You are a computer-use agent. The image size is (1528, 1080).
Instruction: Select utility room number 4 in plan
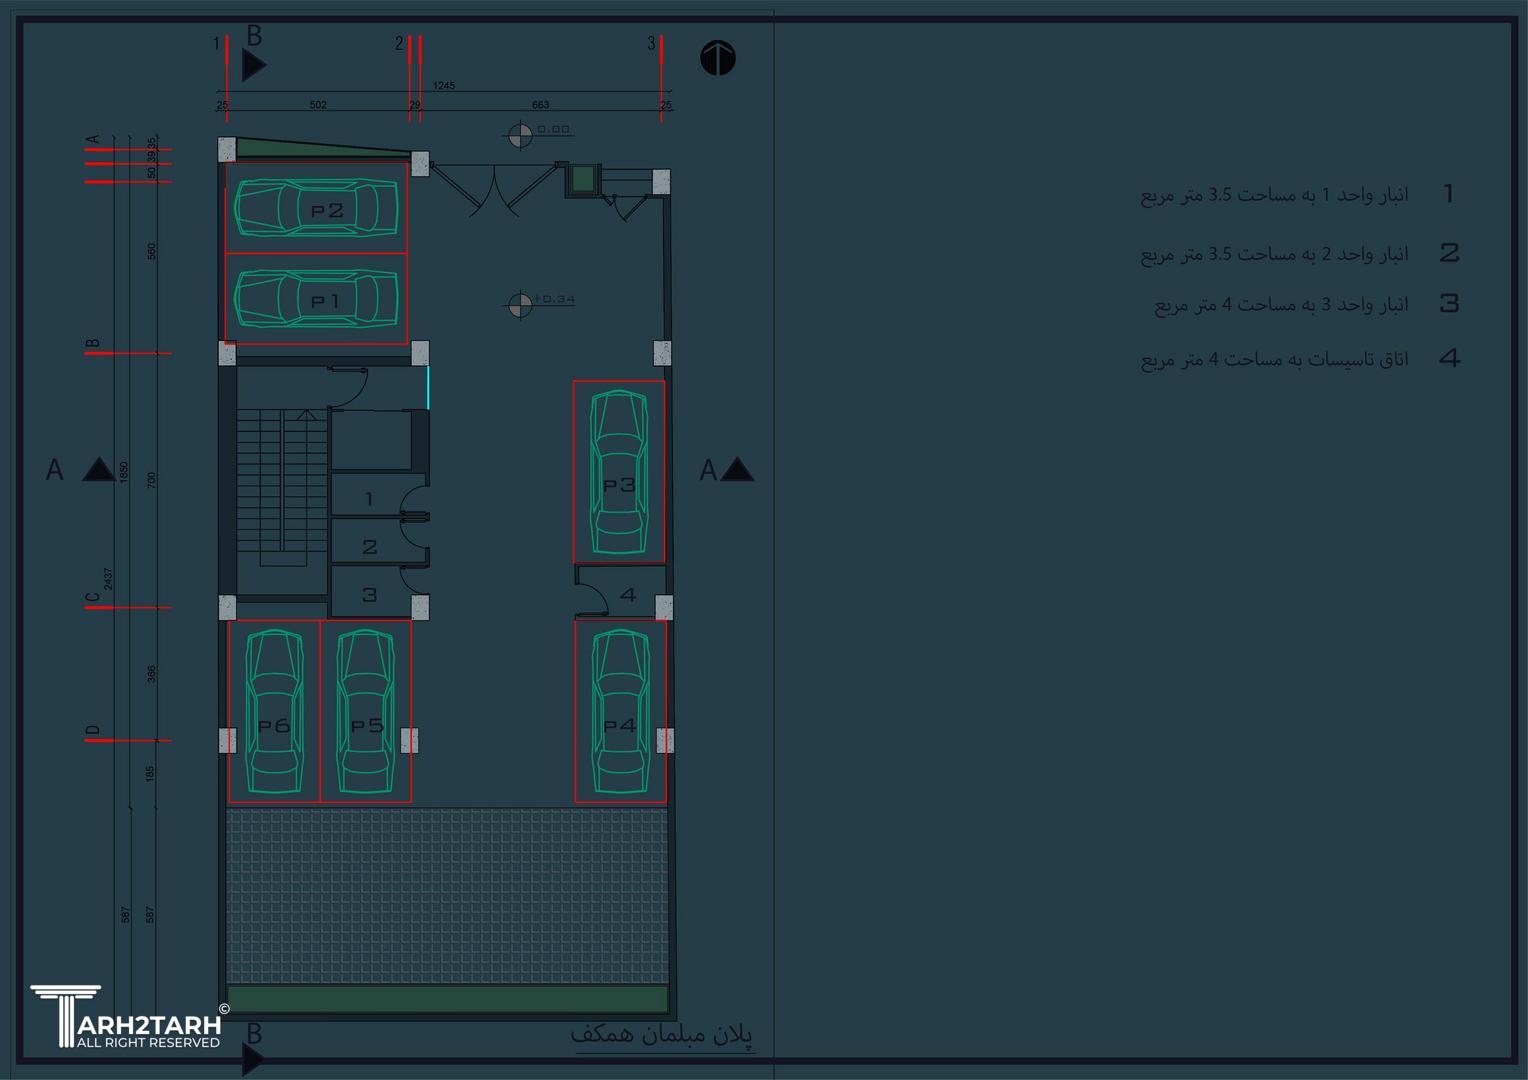(628, 595)
